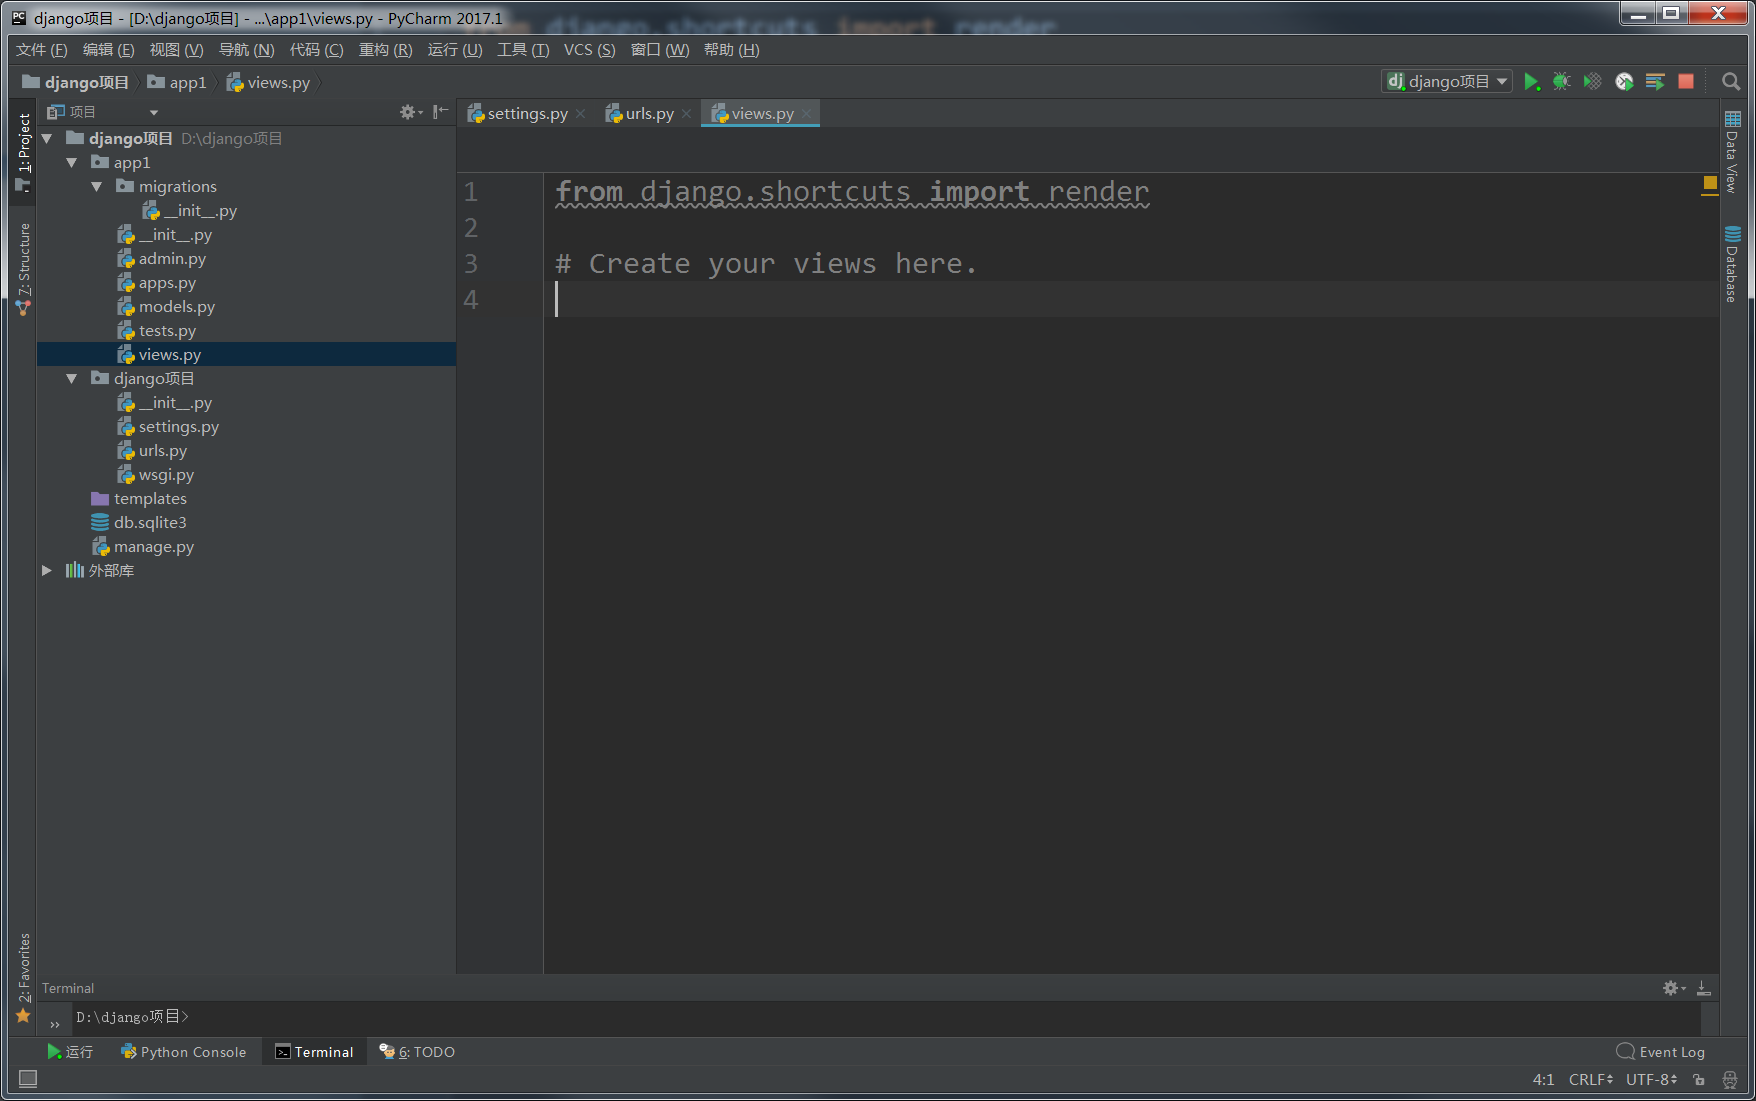Open Search Everywhere with the magnifier icon
The image size is (1756, 1101).
[1731, 82]
